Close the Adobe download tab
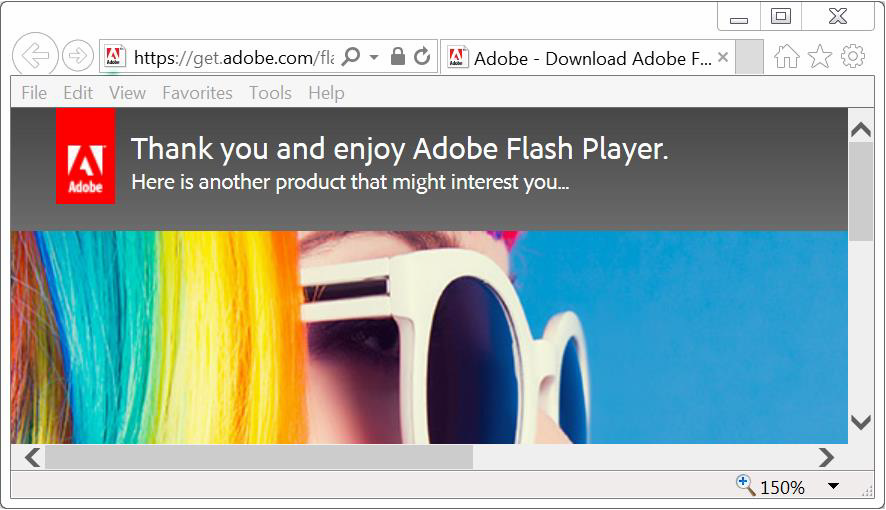 [723, 56]
